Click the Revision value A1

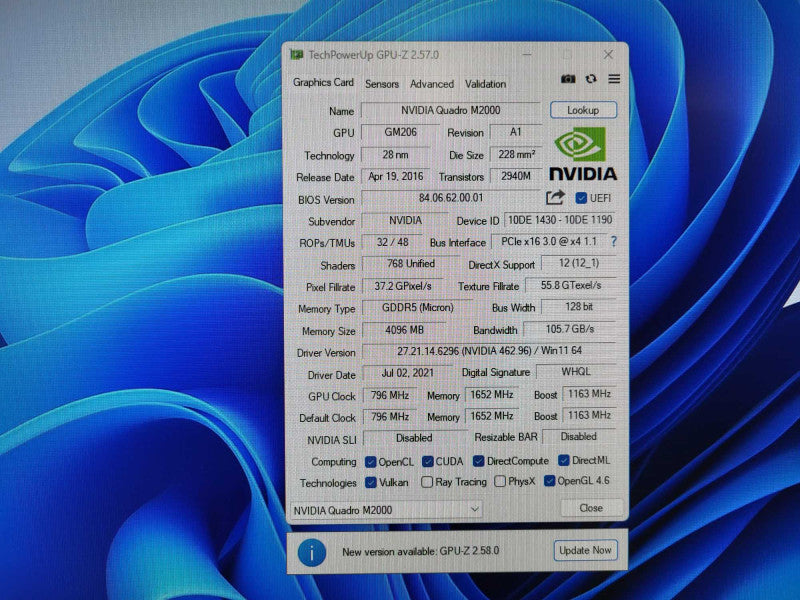(515, 132)
